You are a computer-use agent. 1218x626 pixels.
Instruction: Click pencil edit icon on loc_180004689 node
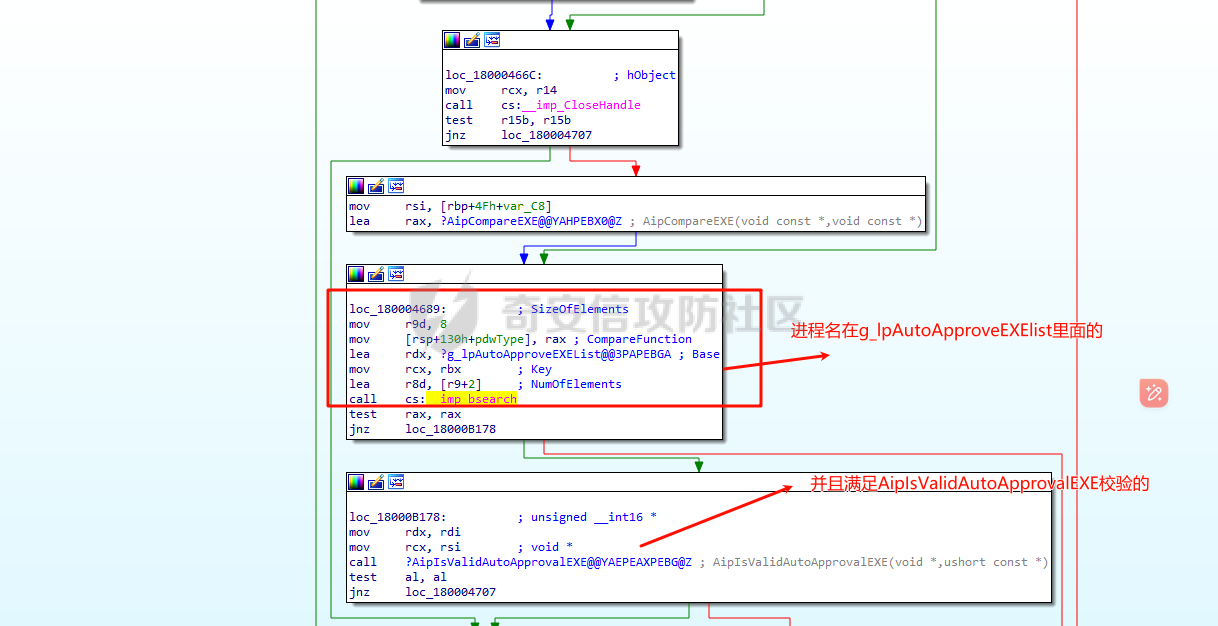tap(376, 274)
